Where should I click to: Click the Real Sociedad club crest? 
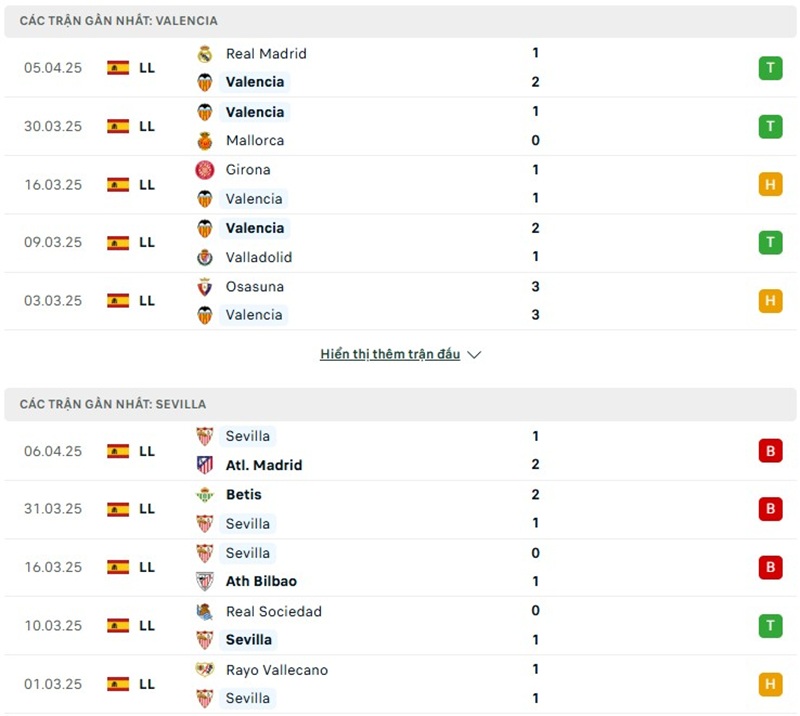pos(205,611)
